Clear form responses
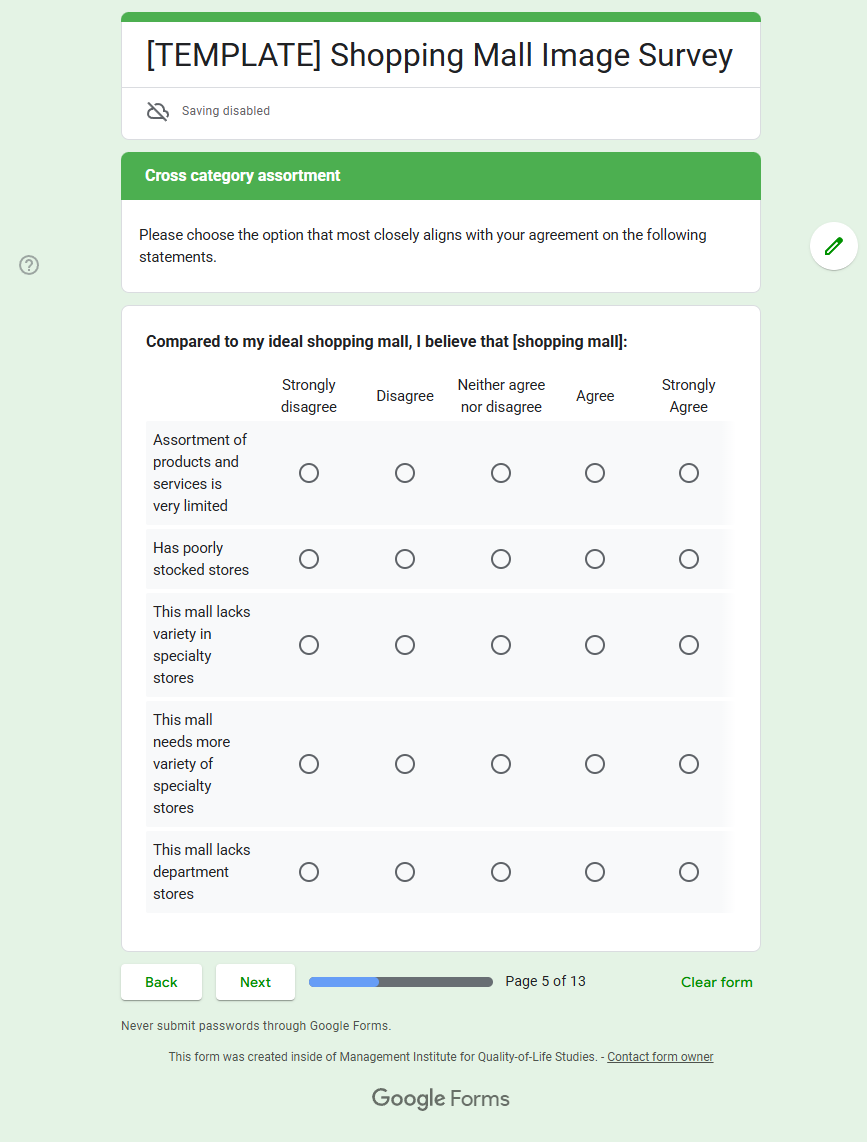The height and width of the screenshot is (1142, 867). point(716,982)
